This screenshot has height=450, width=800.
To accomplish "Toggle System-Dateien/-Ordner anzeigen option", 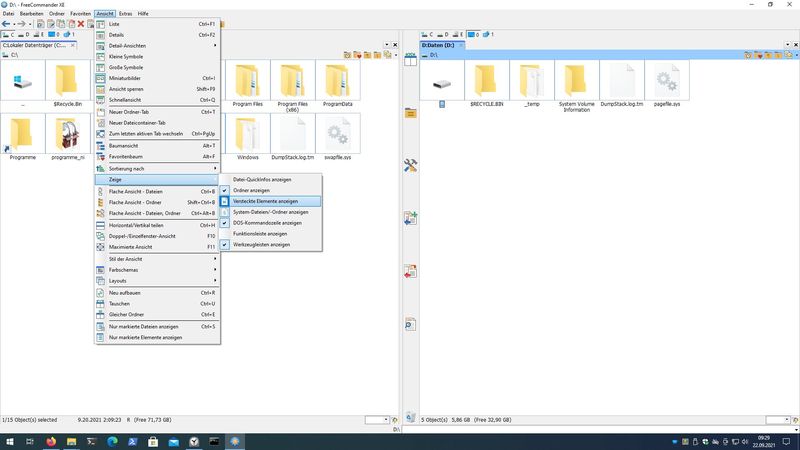I will pyautogui.click(x=271, y=212).
